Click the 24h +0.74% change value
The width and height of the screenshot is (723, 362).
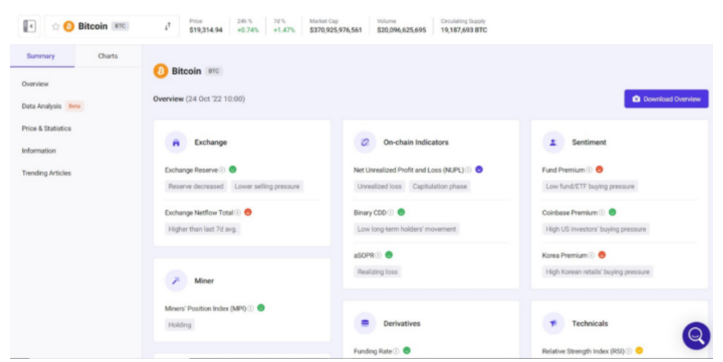[x=248, y=30]
